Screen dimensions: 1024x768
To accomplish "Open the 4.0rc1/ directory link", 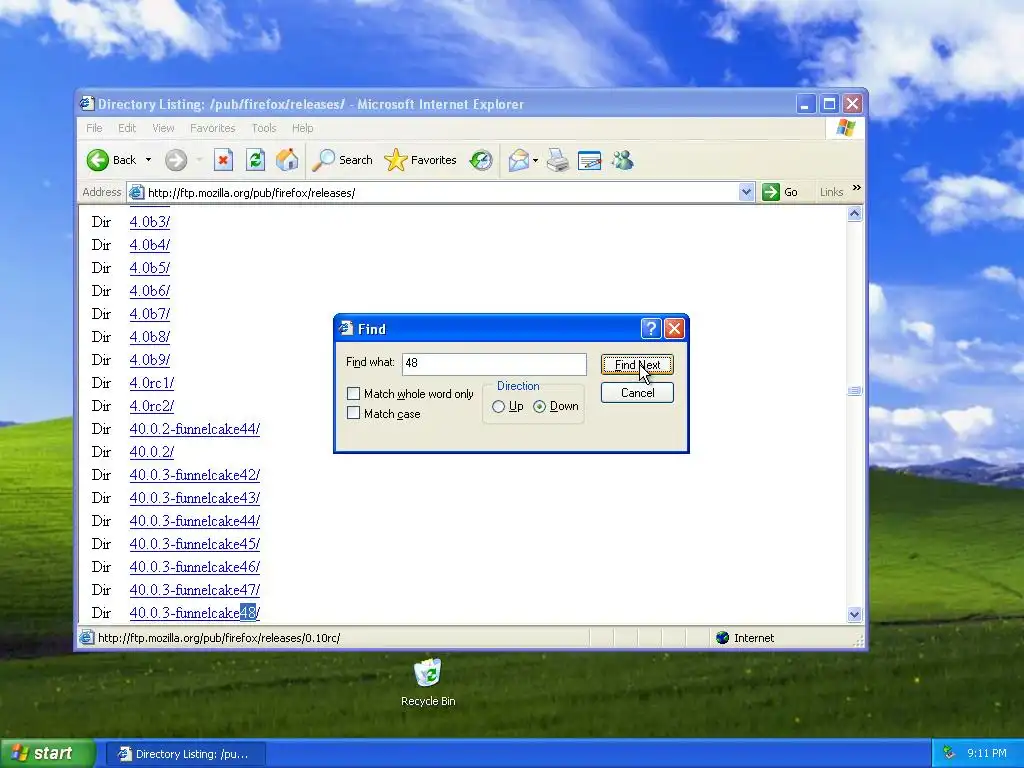I will tap(152, 383).
